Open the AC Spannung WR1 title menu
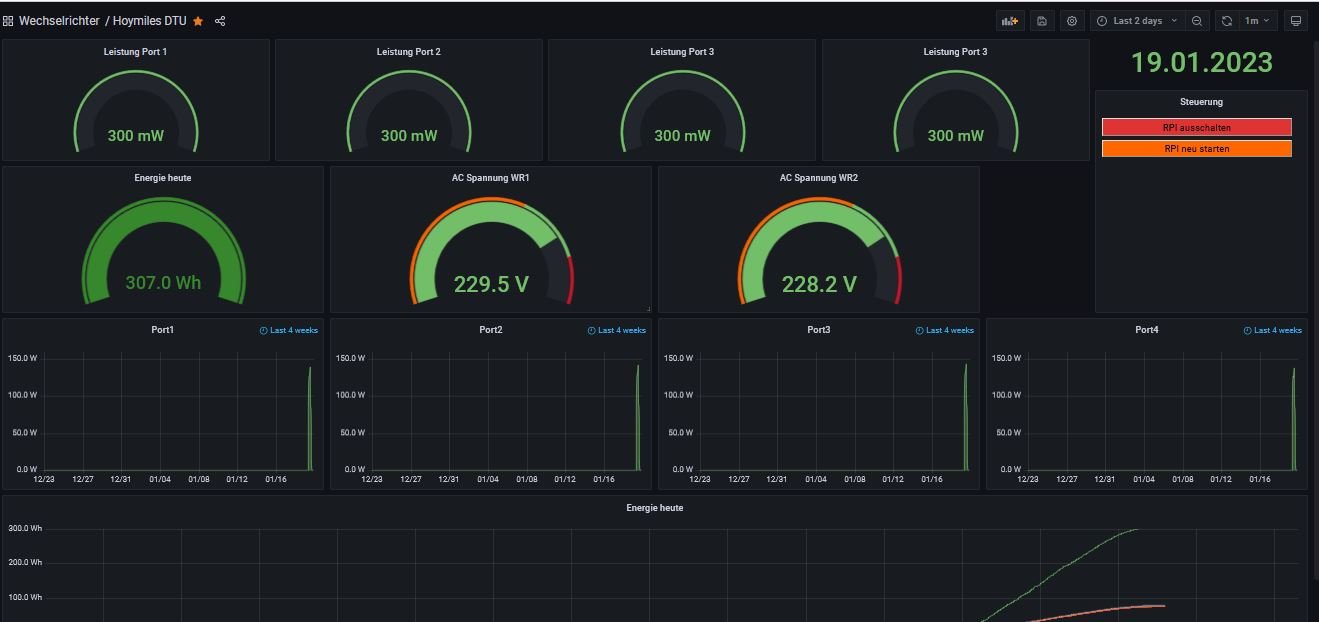 point(490,178)
